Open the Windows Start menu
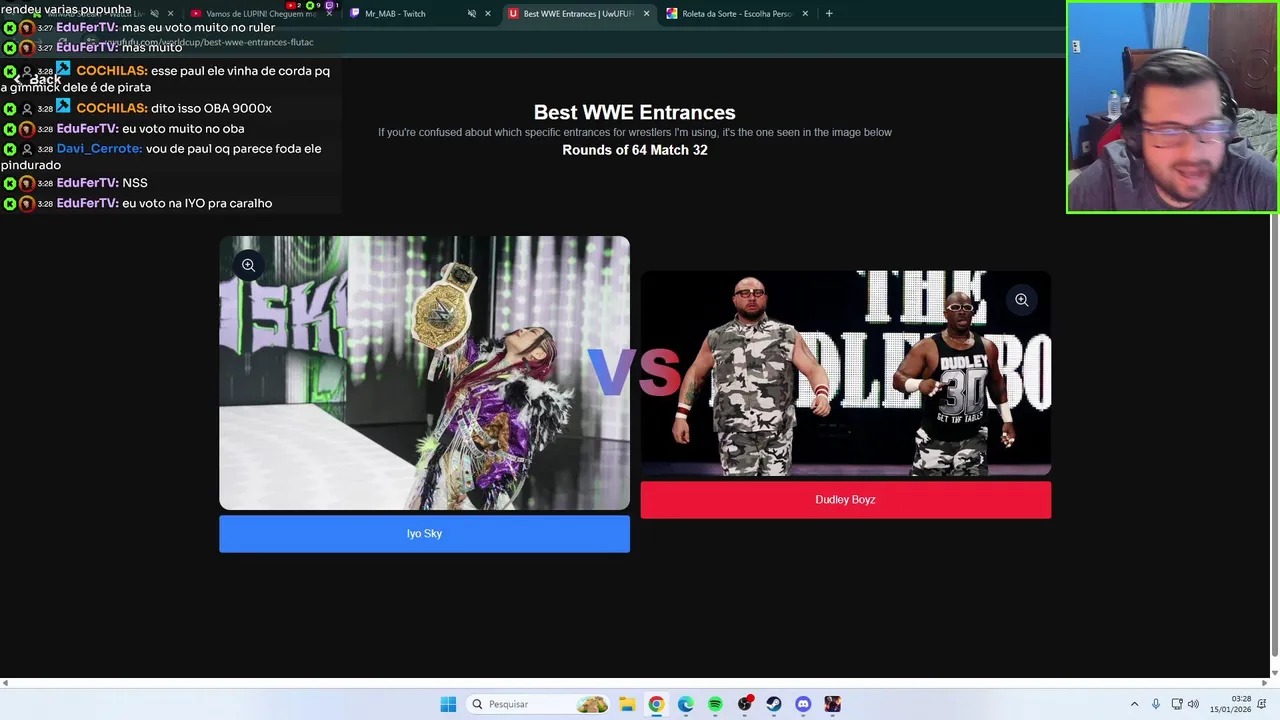The width and height of the screenshot is (1280, 720). point(448,704)
